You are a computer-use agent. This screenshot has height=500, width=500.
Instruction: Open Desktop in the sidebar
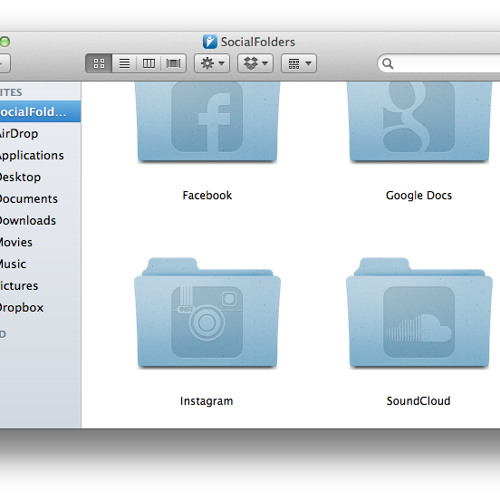pyautogui.click(x=40, y=177)
